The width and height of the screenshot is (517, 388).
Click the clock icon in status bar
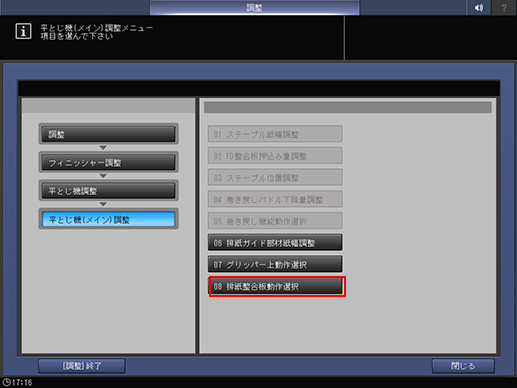tap(6, 382)
